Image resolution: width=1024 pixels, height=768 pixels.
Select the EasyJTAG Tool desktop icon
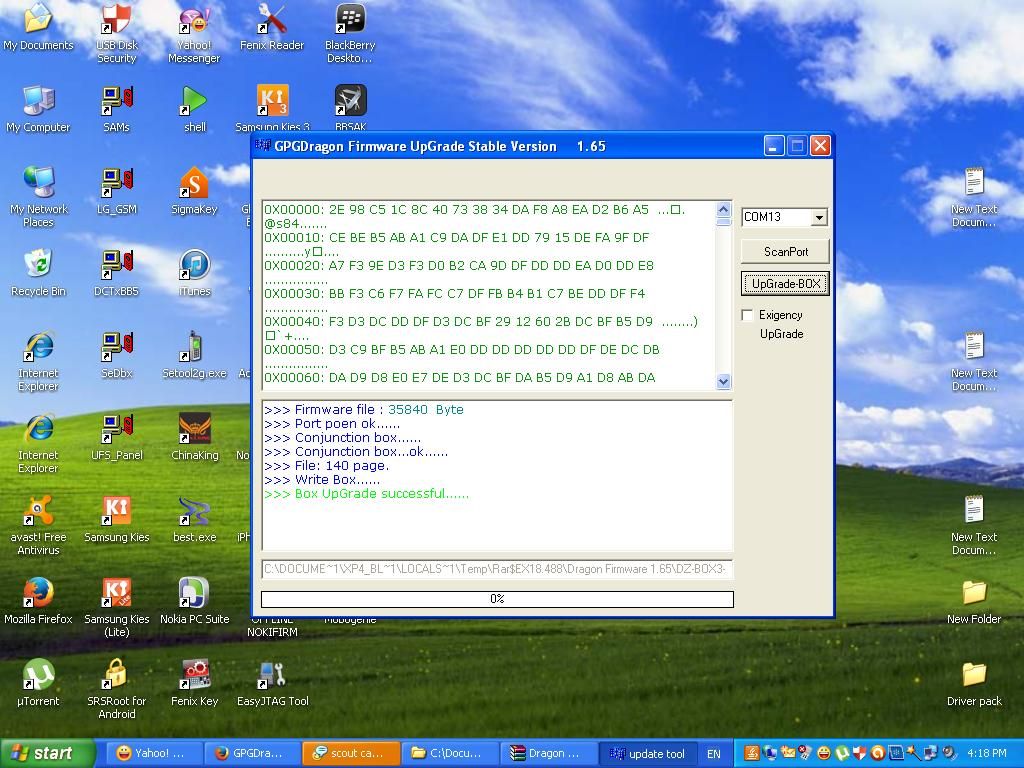(272, 683)
